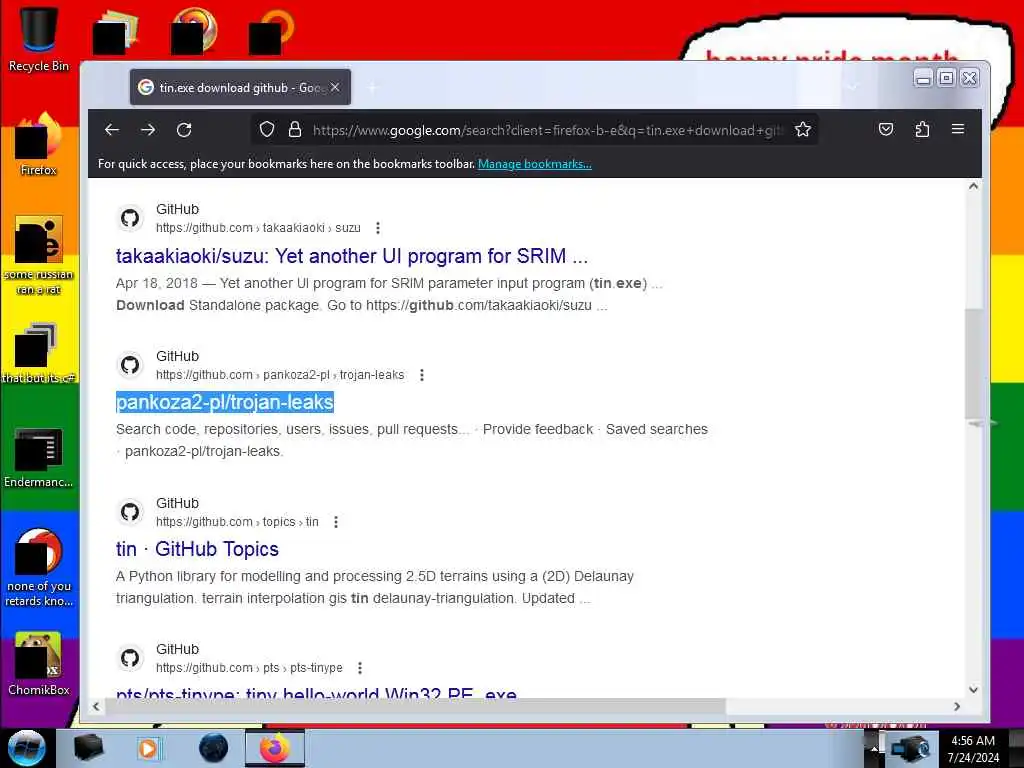Select the ChomikBox desktop icon
Viewport: 1024px width, 768px height.
pos(39,664)
